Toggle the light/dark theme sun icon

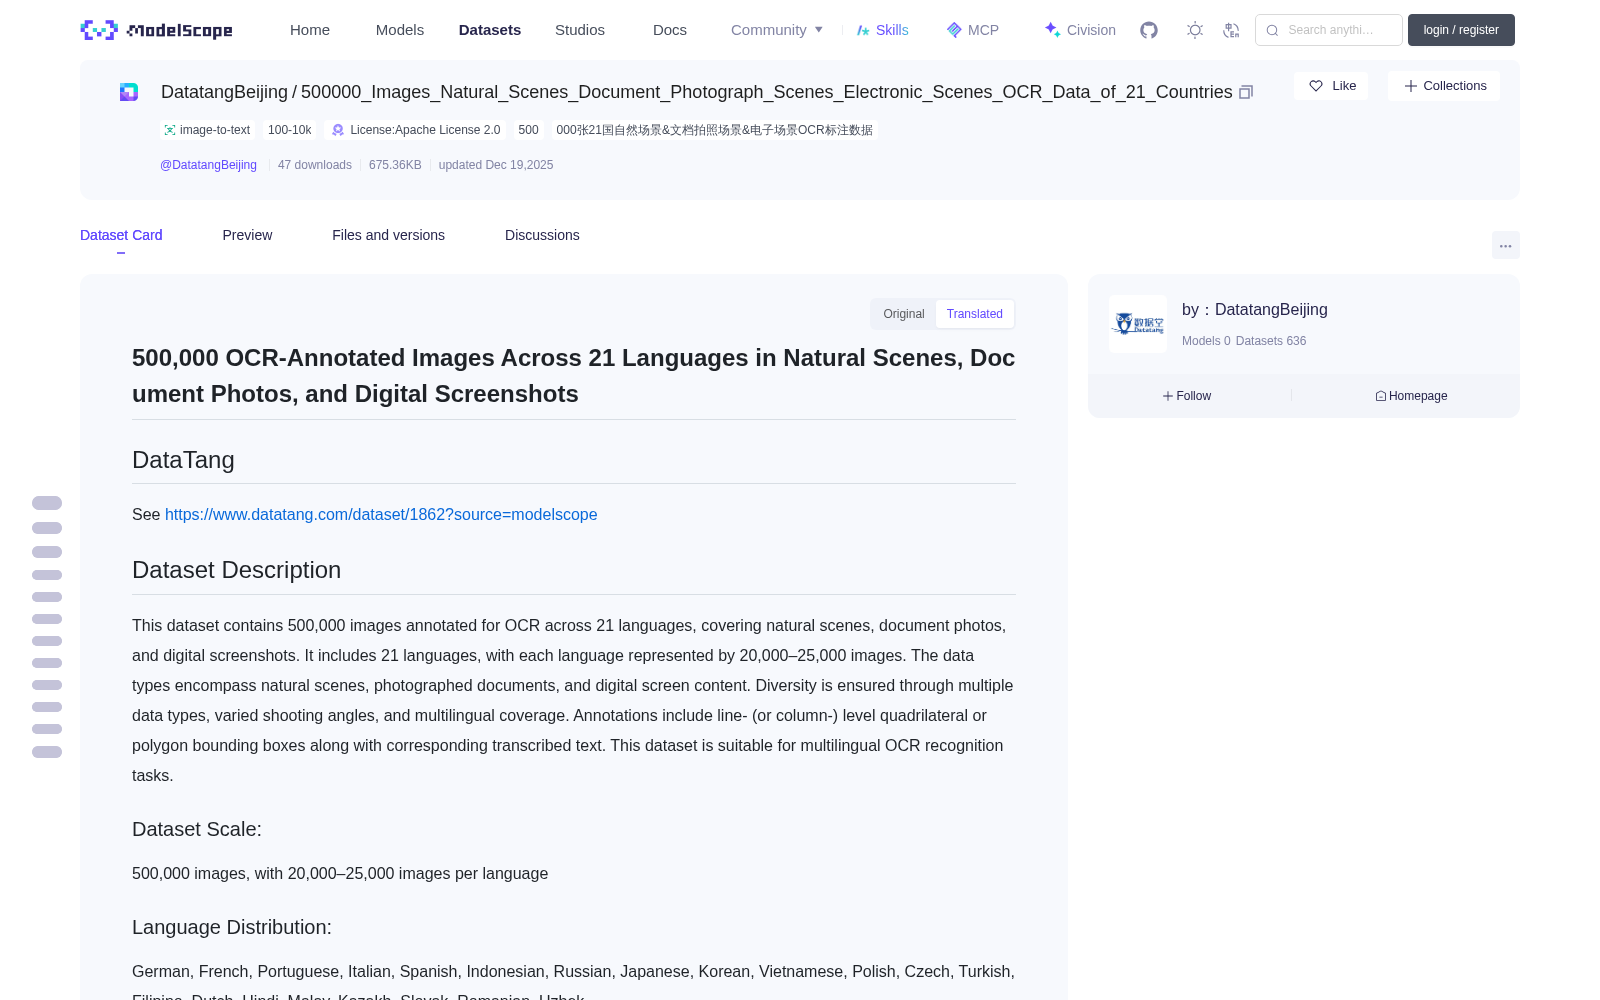(1195, 30)
